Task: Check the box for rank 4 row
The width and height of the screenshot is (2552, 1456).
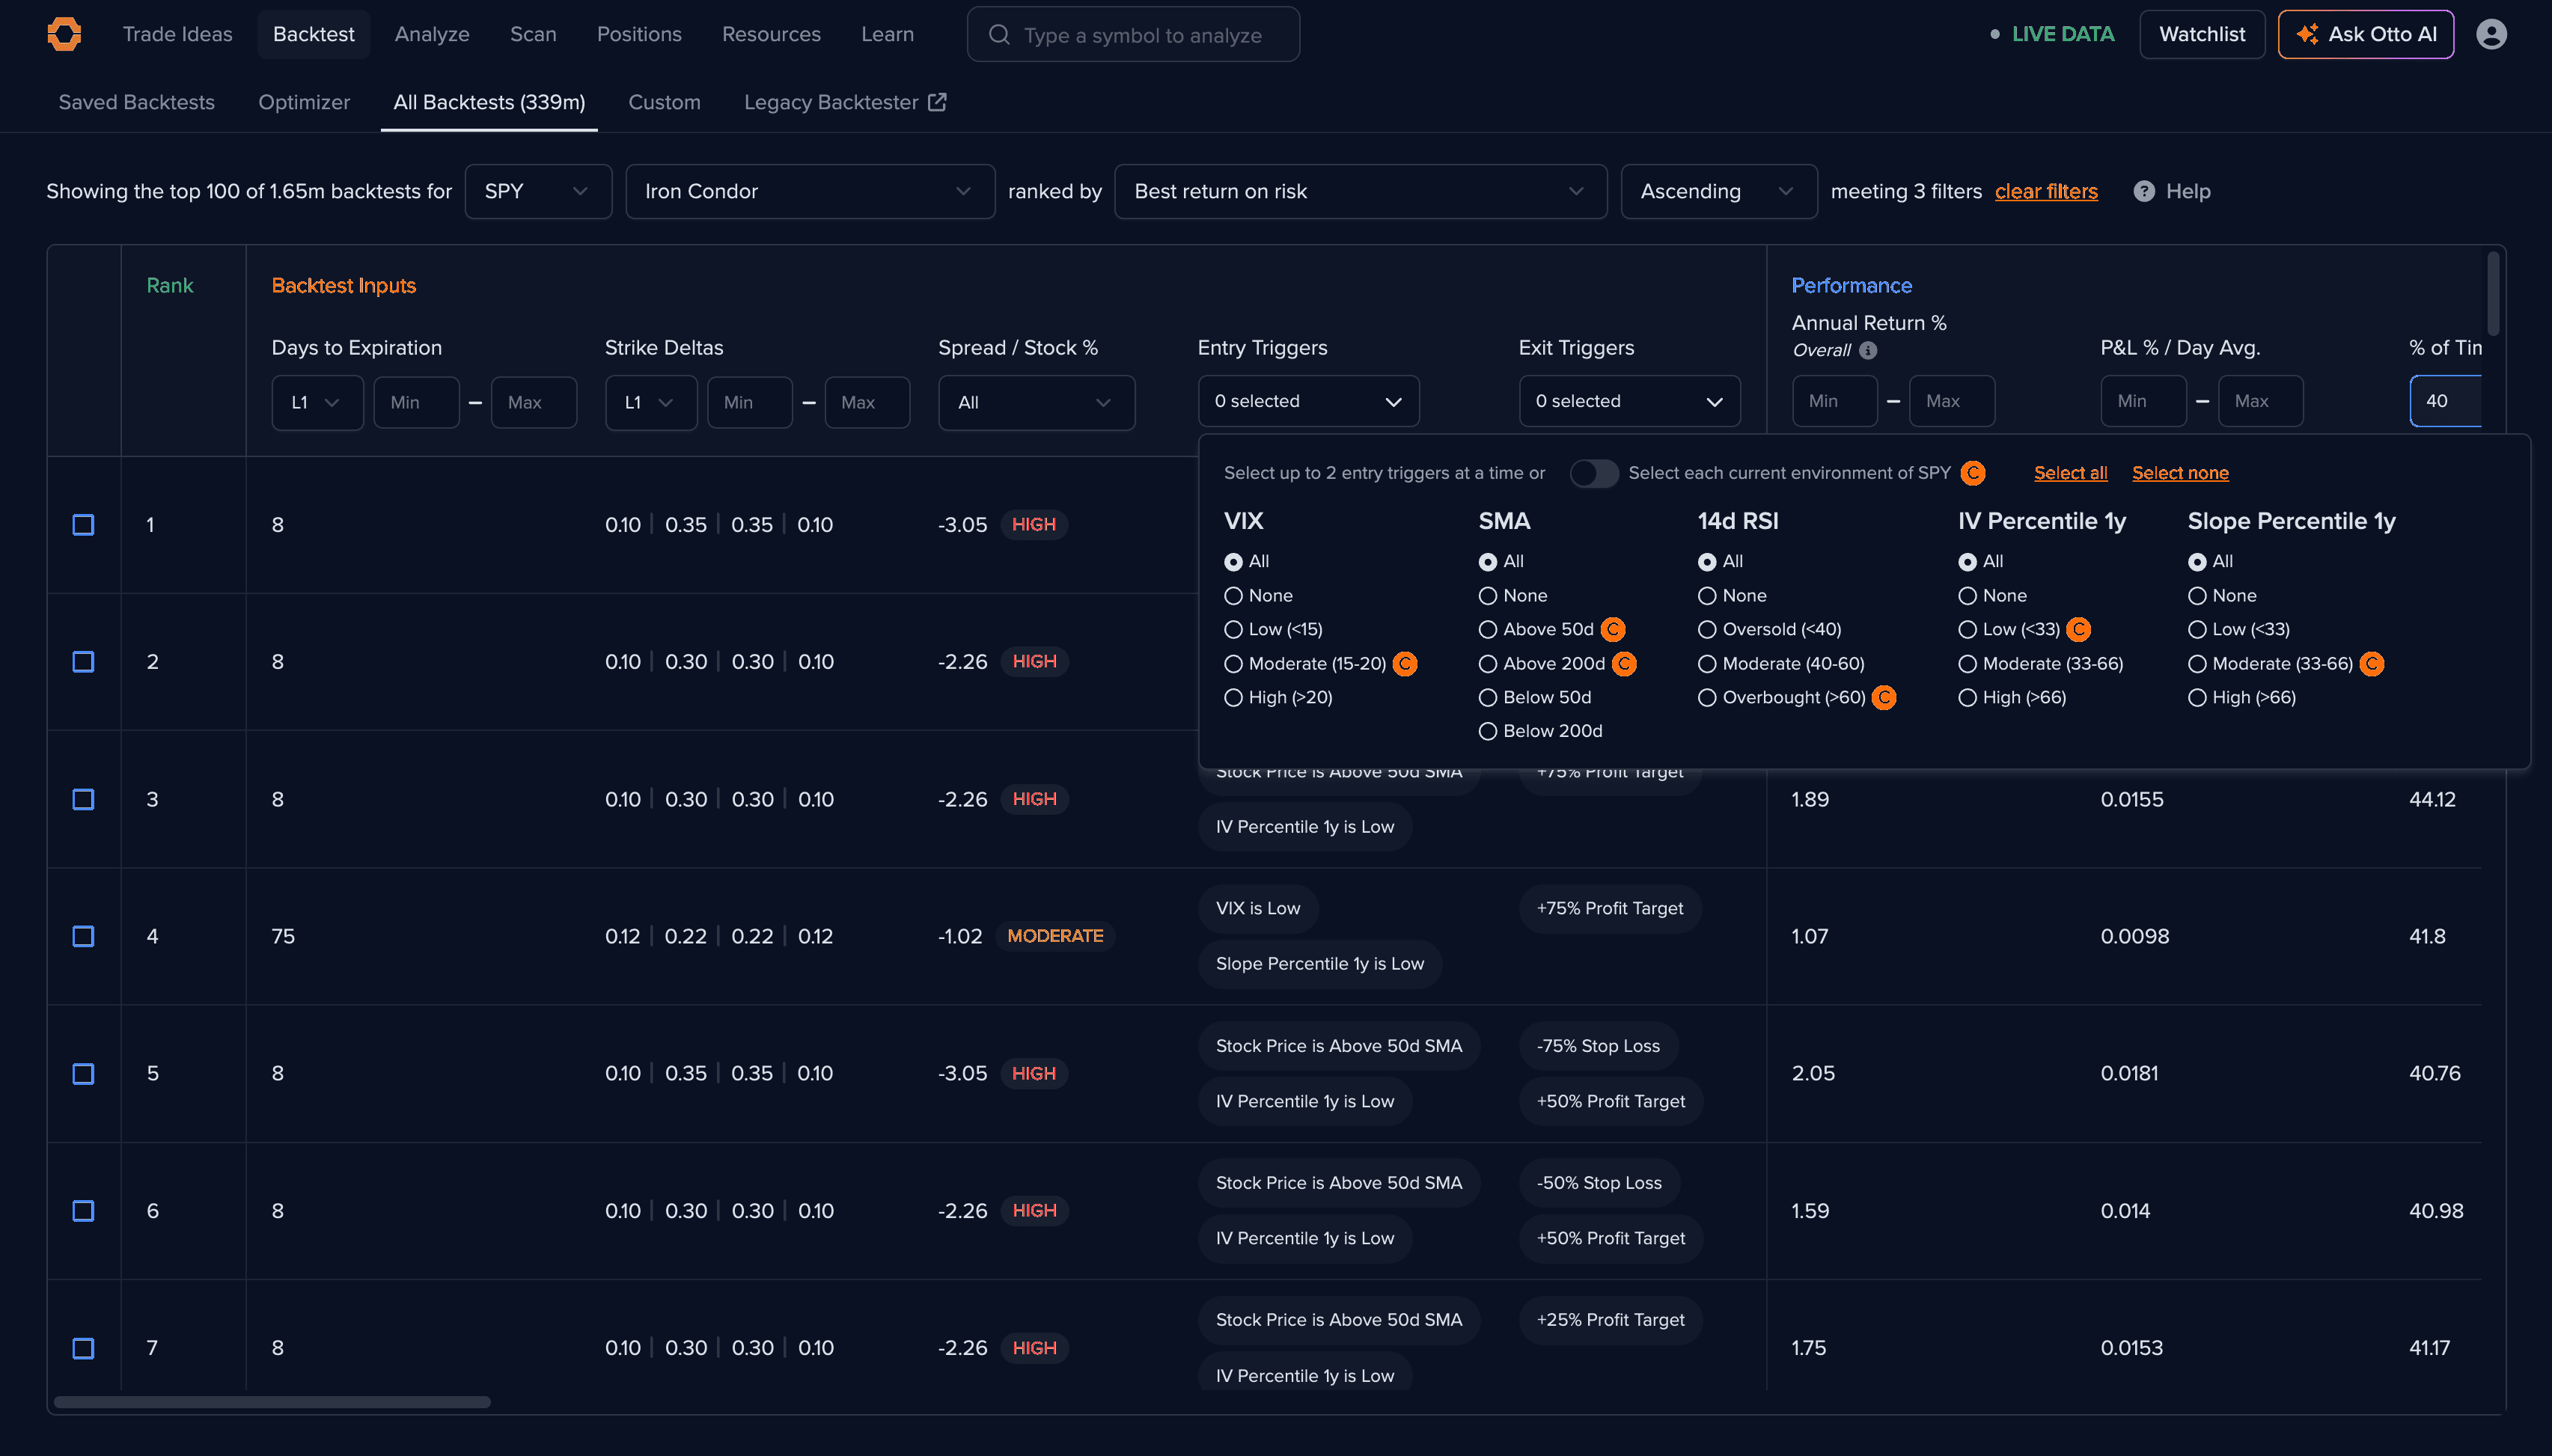Action: coord(83,936)
